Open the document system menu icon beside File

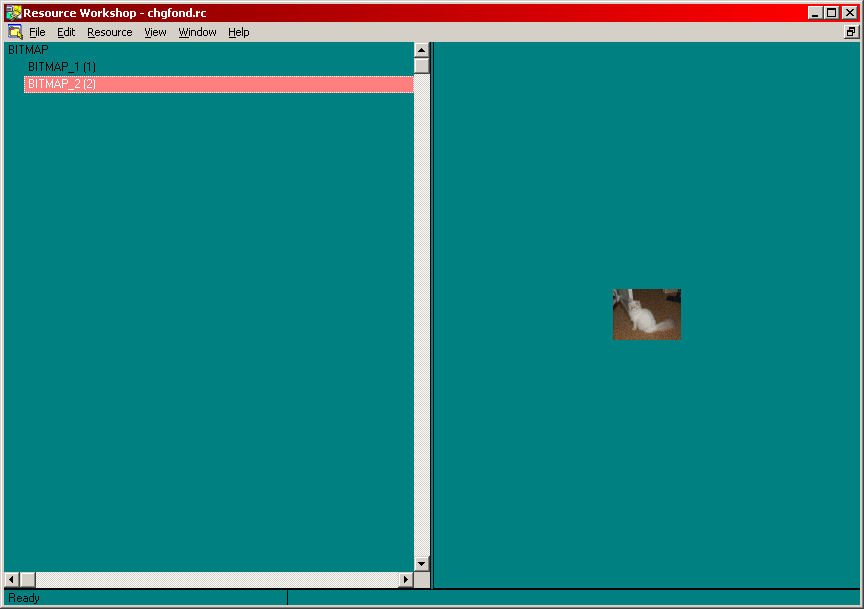click(15, 32)
